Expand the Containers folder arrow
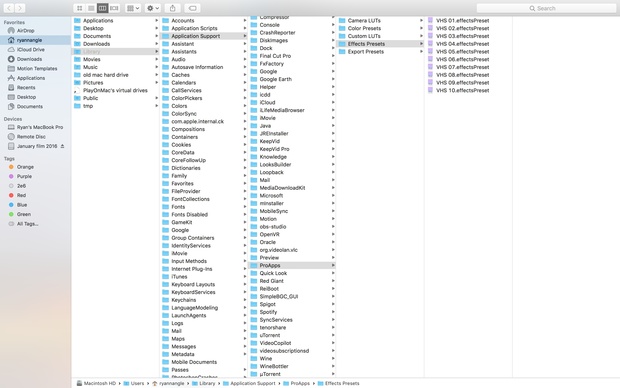 (245, 137)
